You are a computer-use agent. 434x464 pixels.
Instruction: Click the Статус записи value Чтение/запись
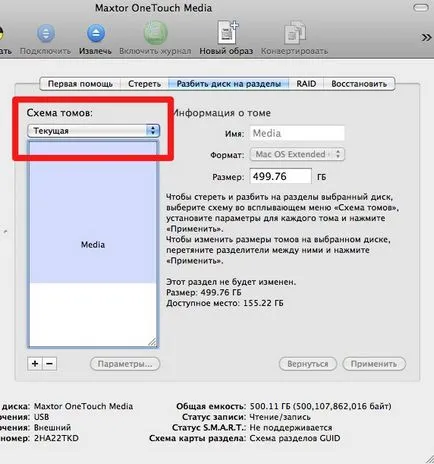280,417
